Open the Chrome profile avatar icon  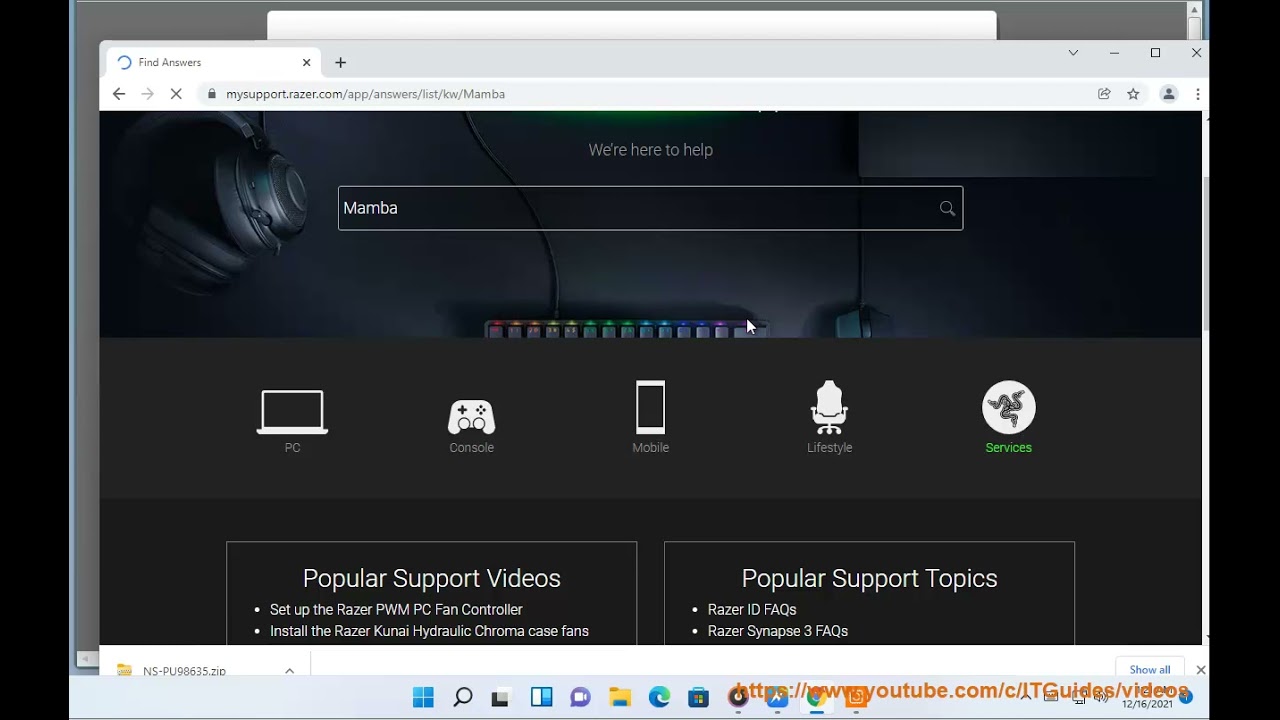[x=1168, y=94]
